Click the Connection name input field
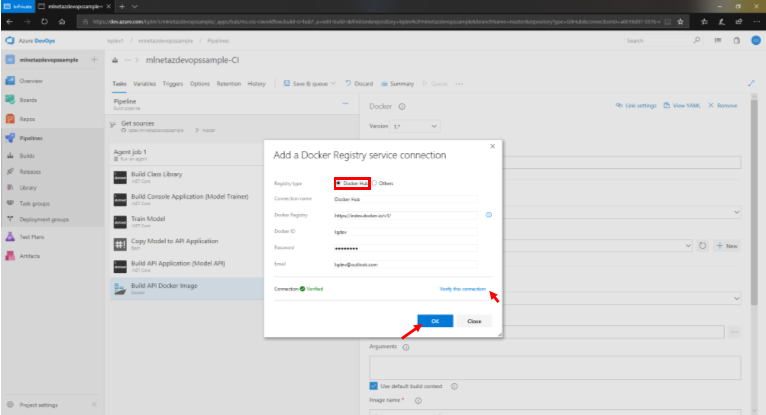 click(405, 199)
